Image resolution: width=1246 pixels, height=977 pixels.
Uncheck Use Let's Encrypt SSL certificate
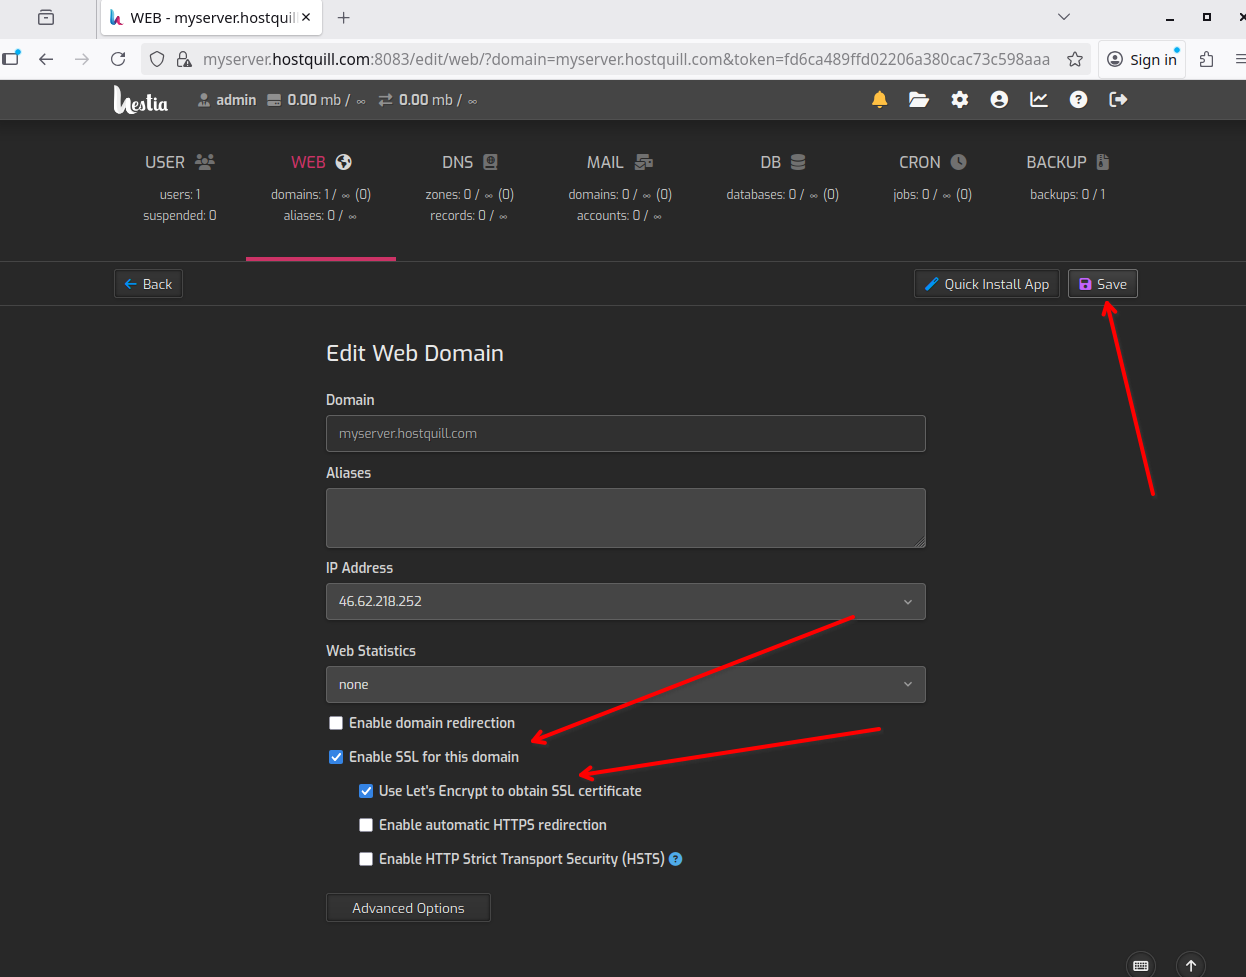[x=366, y=790]
